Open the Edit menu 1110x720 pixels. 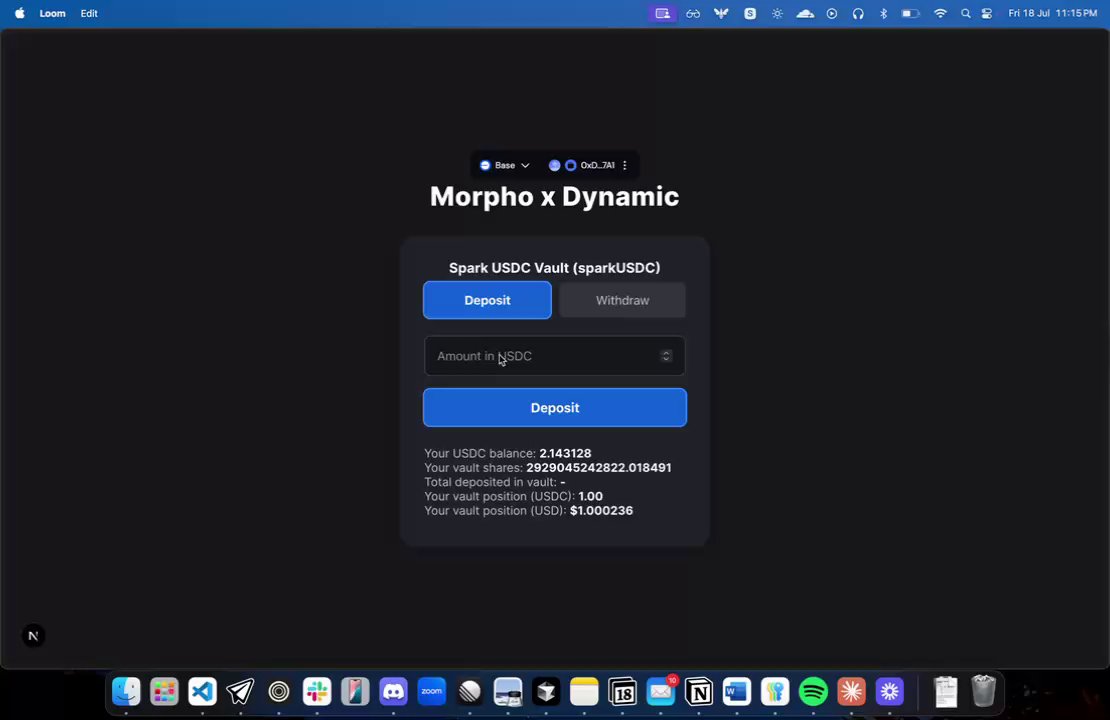tap(88, 13)
